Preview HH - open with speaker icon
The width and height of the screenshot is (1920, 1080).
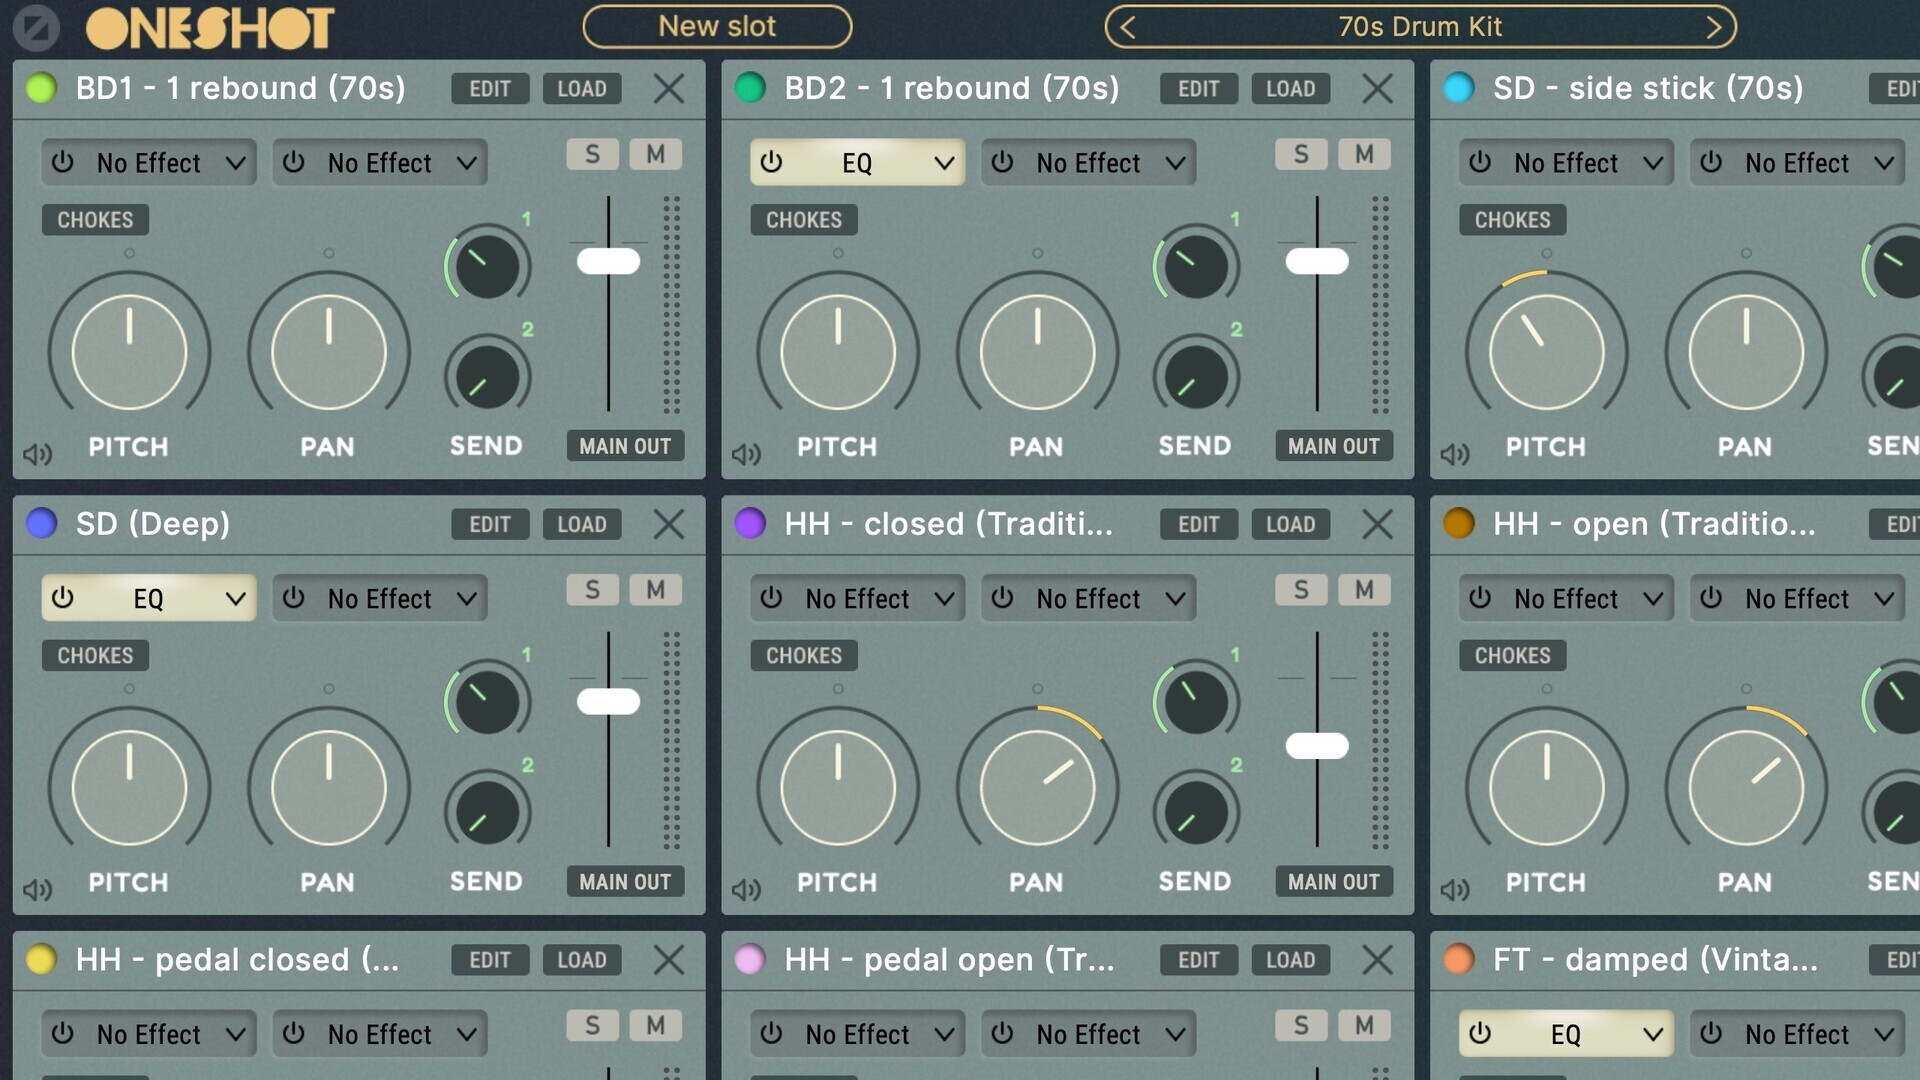[1455, 890]
